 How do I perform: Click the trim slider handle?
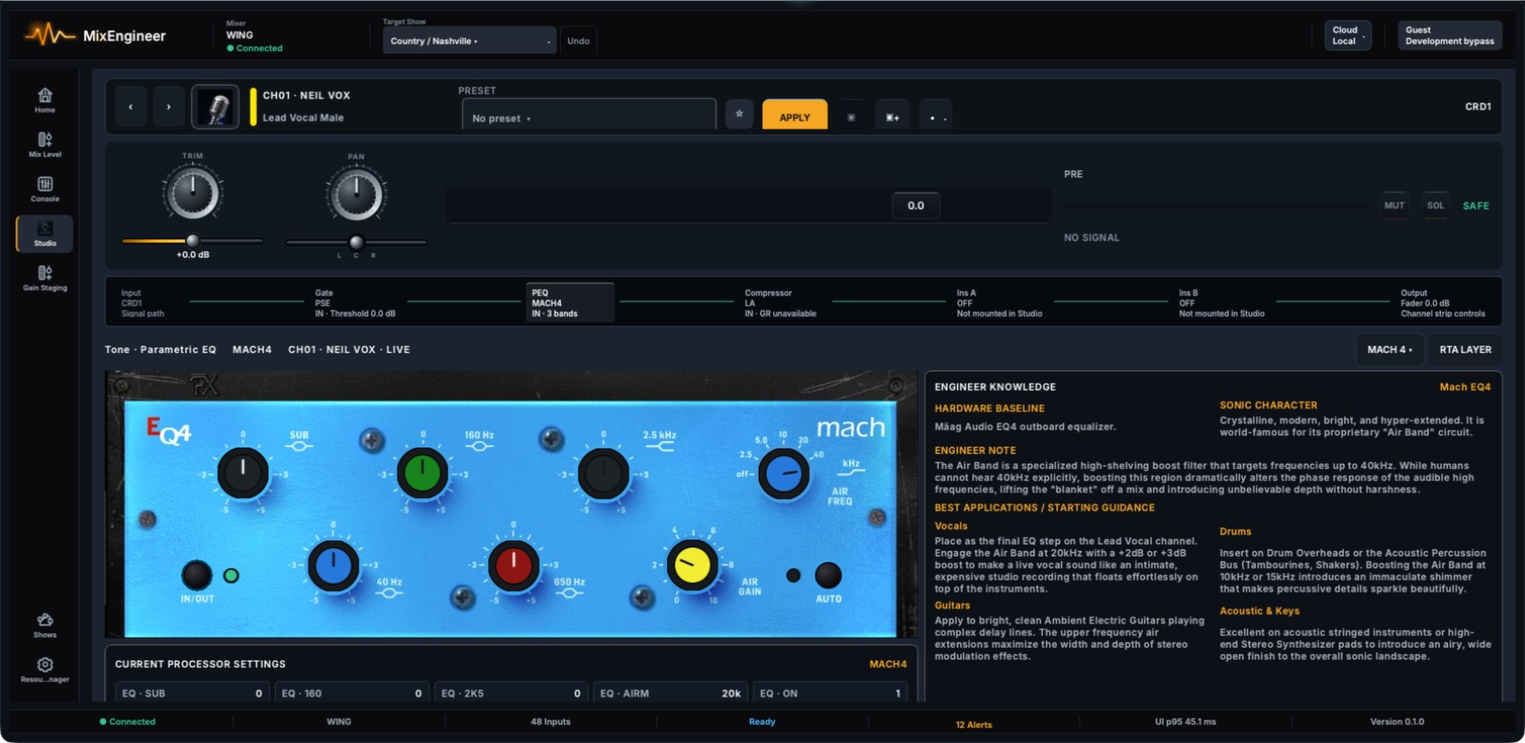tap(192, 241)
